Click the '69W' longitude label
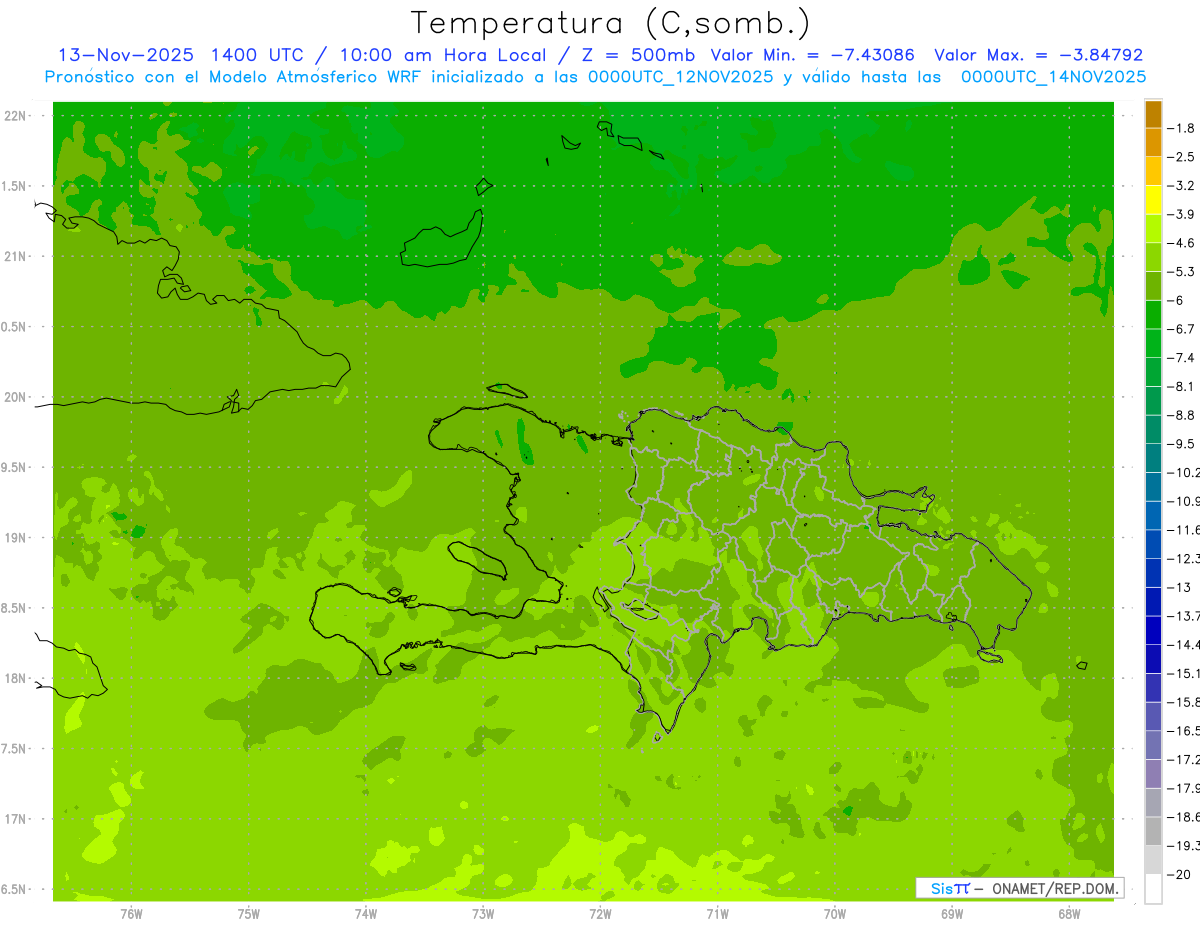Viewport: 1200px width, 927px height. (x=952, y=913)
